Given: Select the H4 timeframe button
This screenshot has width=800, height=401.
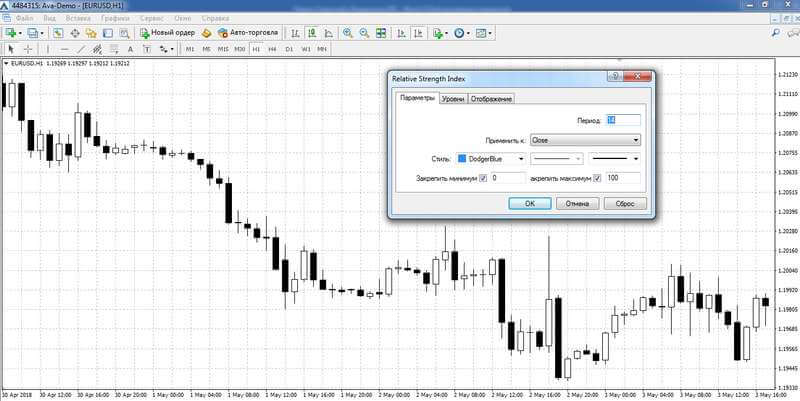Looking at the screenshot, I should pos(272,48).
